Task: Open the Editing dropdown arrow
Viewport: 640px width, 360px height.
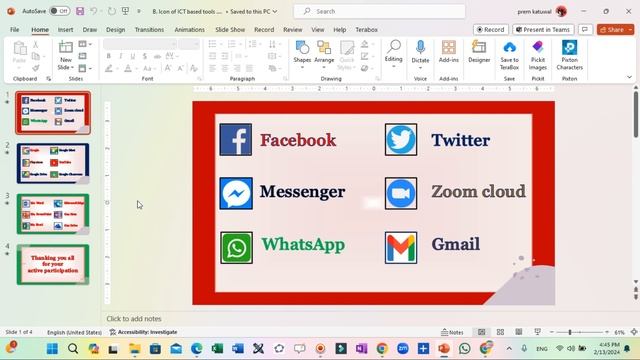Action: click(393, 66)
